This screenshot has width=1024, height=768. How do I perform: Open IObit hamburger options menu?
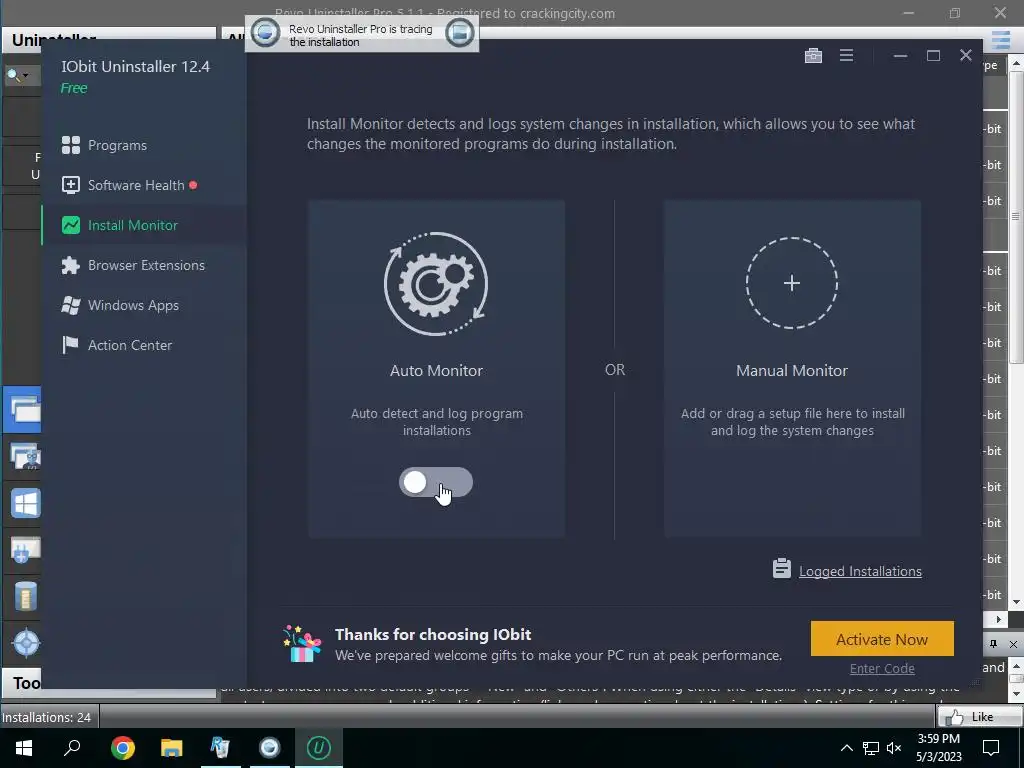[x=846, y=56]
